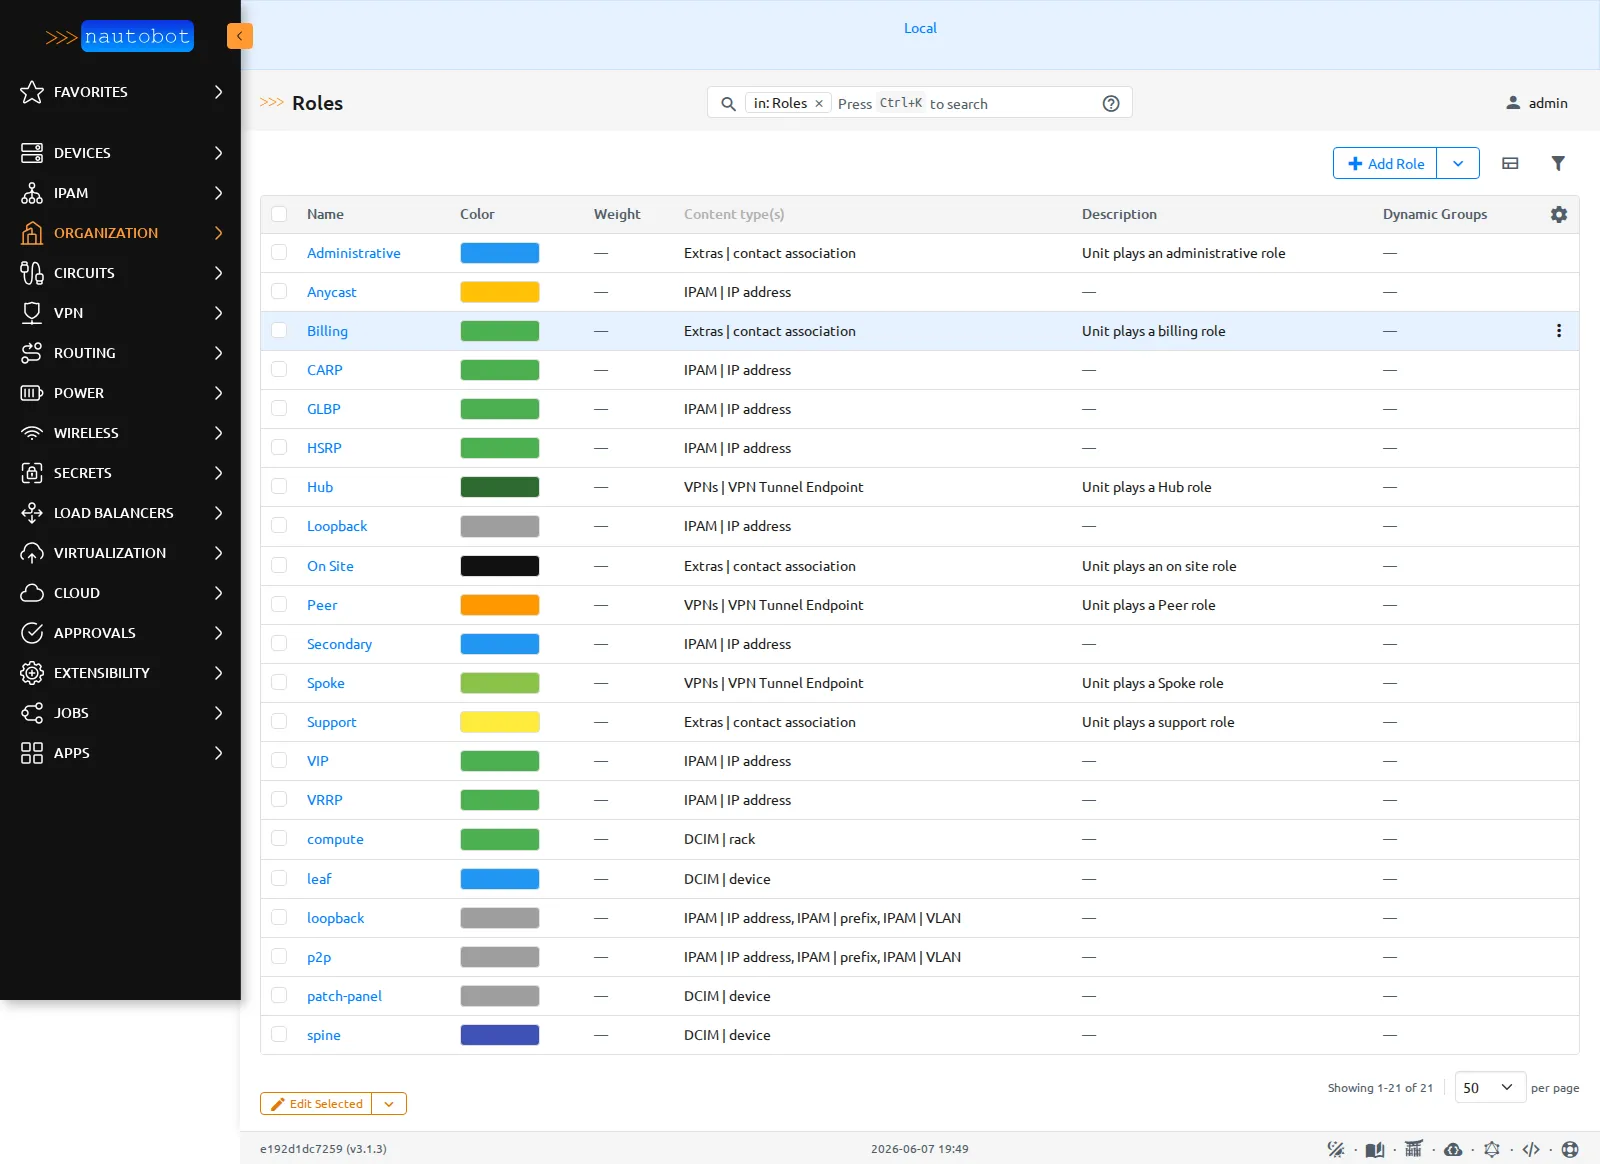Open the Approvals sidebar menu
Viewport: 1600px width, 1164px height.
[120, 633]
